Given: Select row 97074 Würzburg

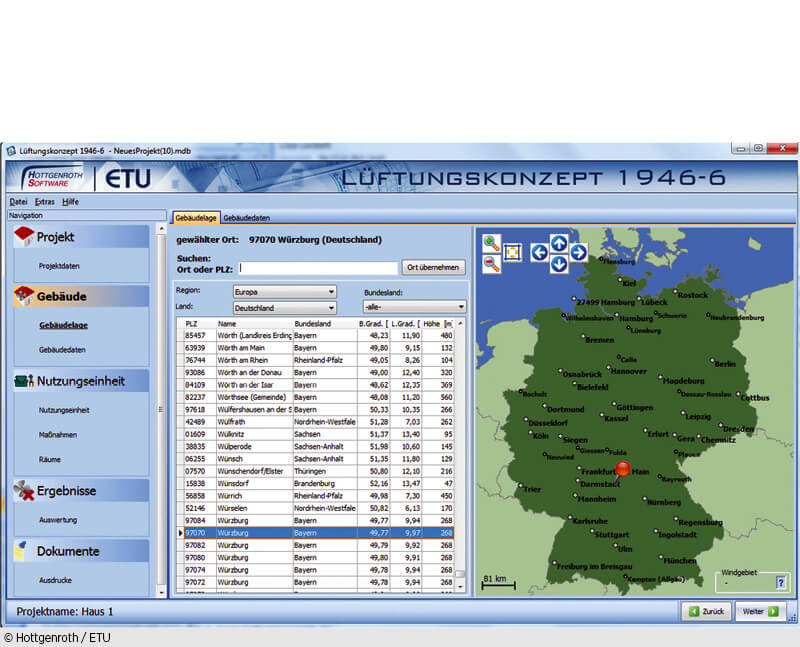Looking at the screenshot, I should (315, 569).
